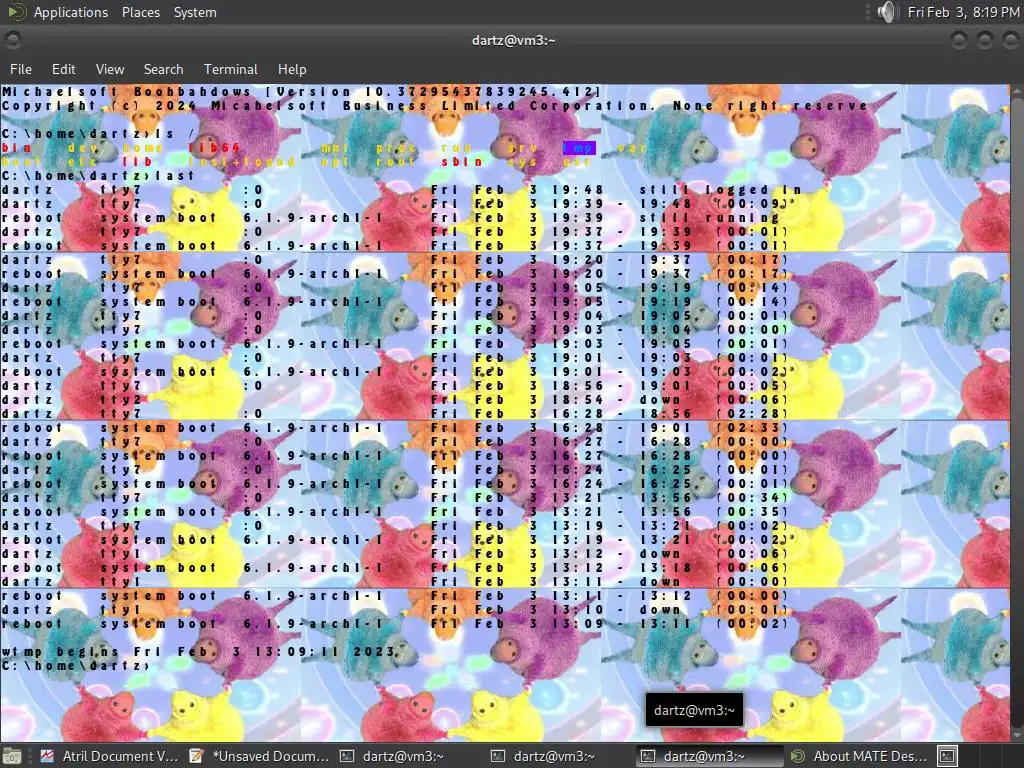The image size is (1024, 768).
Task: Click the show desktop icon in the bottom panel
Action: pos(12,756)
